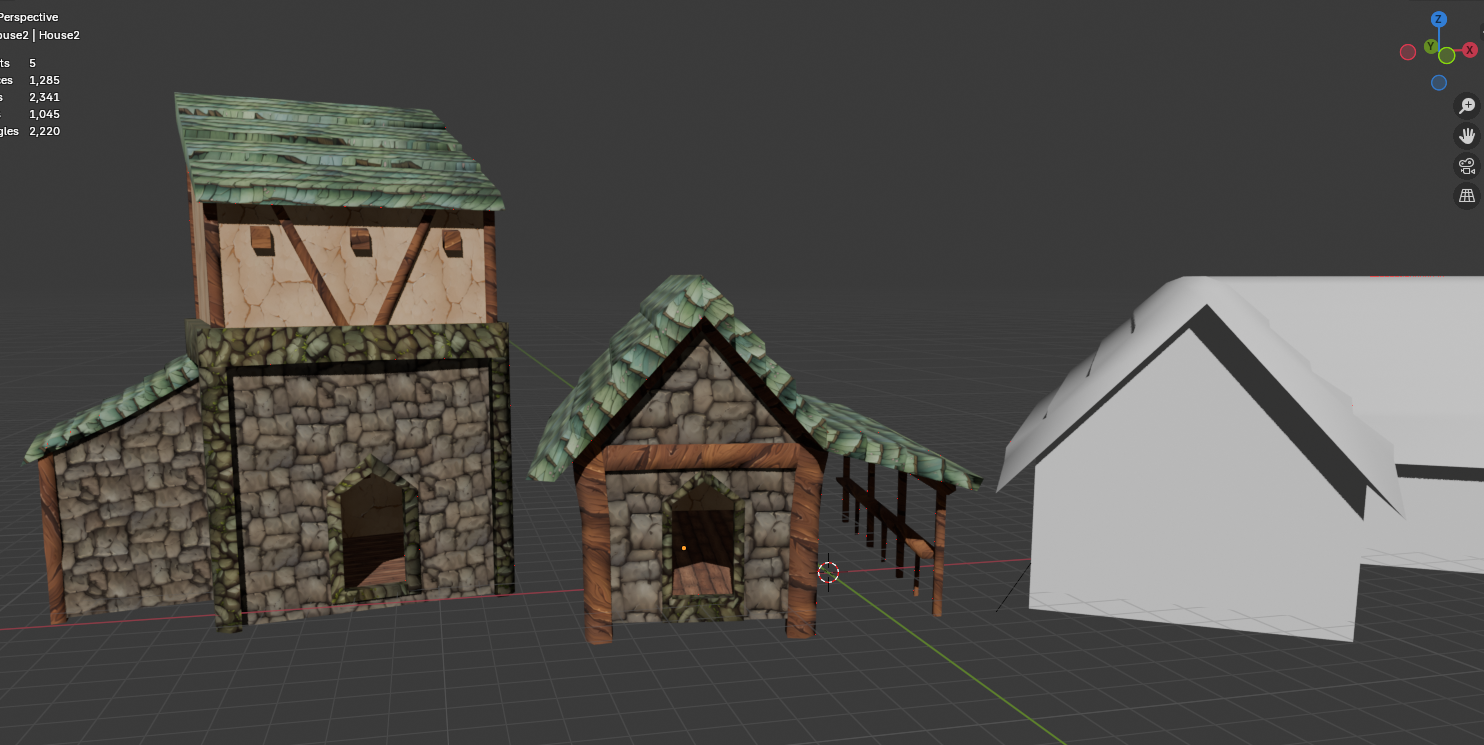Click the hand pan view icon

click(x=1467, y=136)
